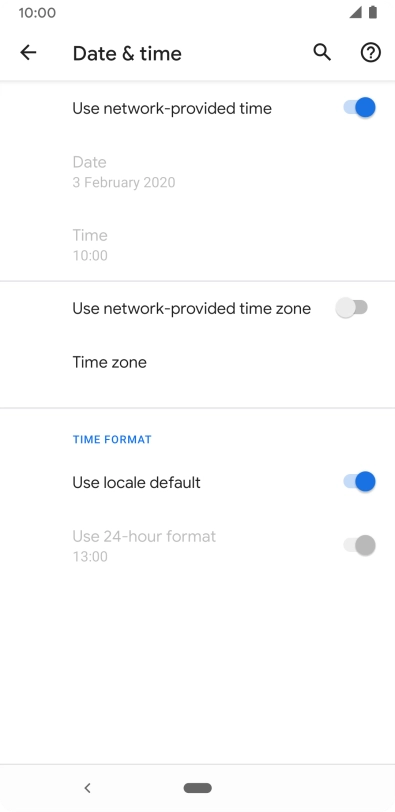Tap the battery status icon
Image resolution: width=395 pixels, height=812 pixels.
(373, 12)
